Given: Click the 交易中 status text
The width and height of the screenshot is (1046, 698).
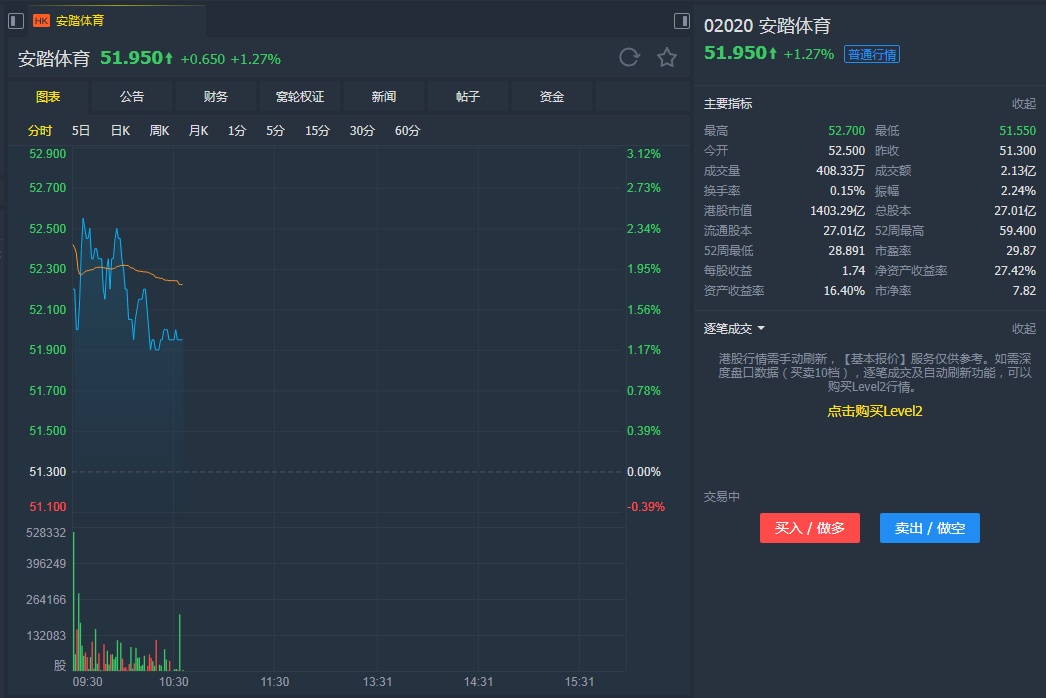Looking at the screenshot, I should [x=722, y=497].
